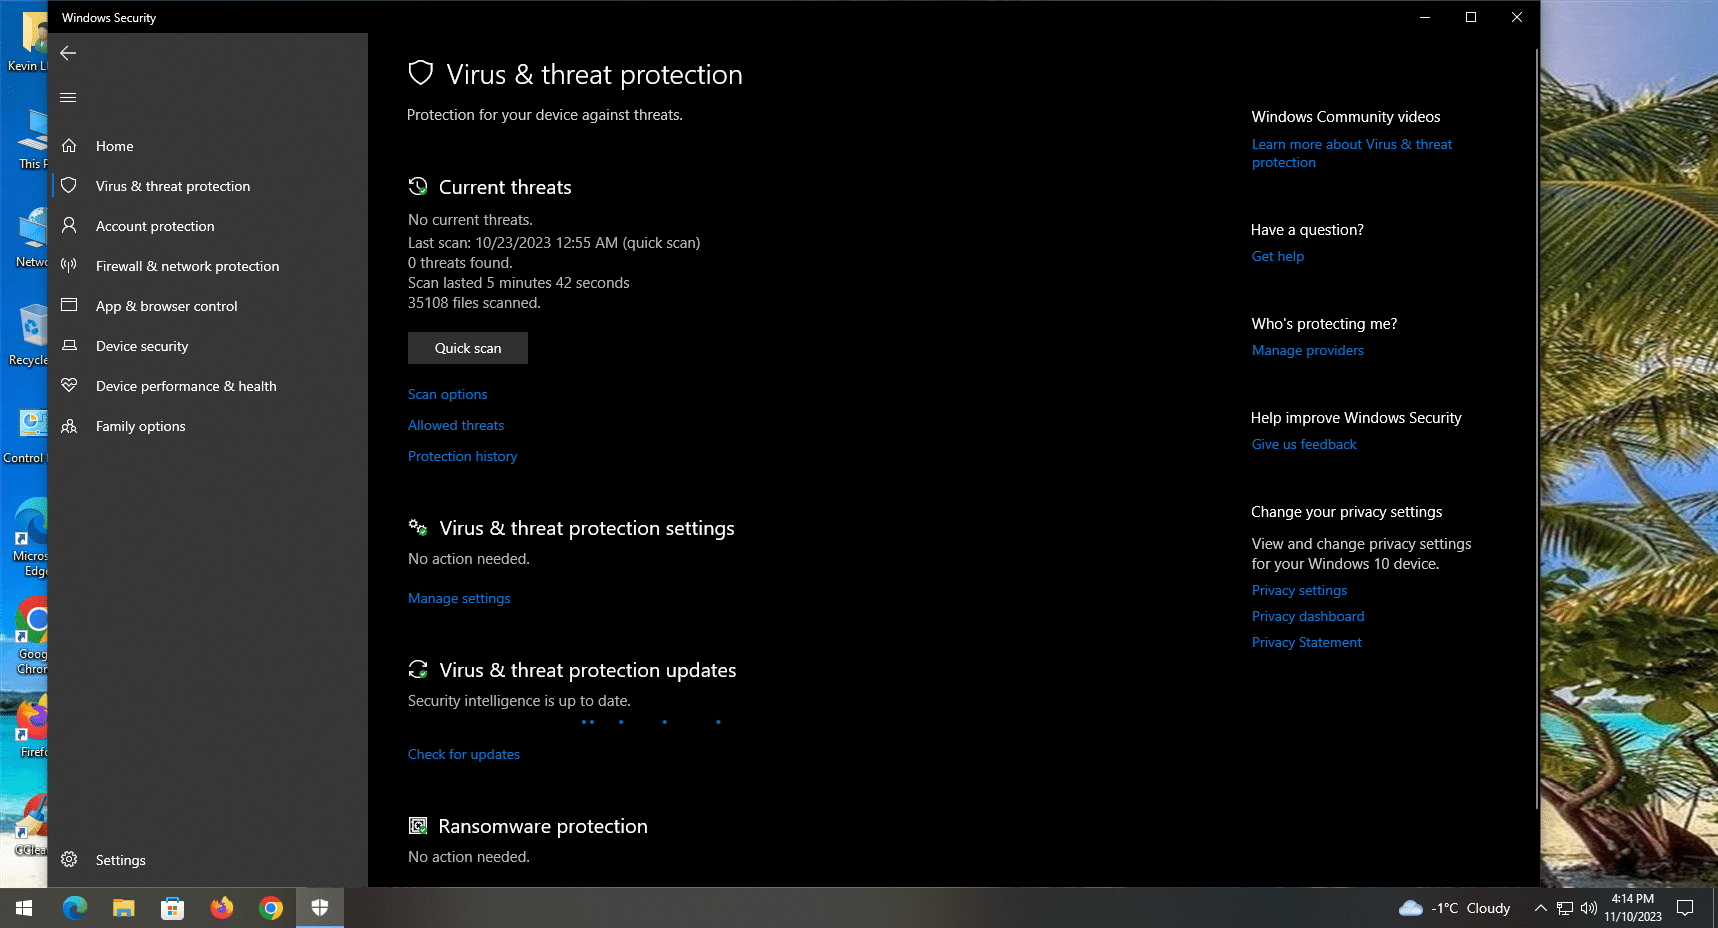Open Privacy settings link
The width and height of the screenshot is (1718, 928).
click(1299, 590)
